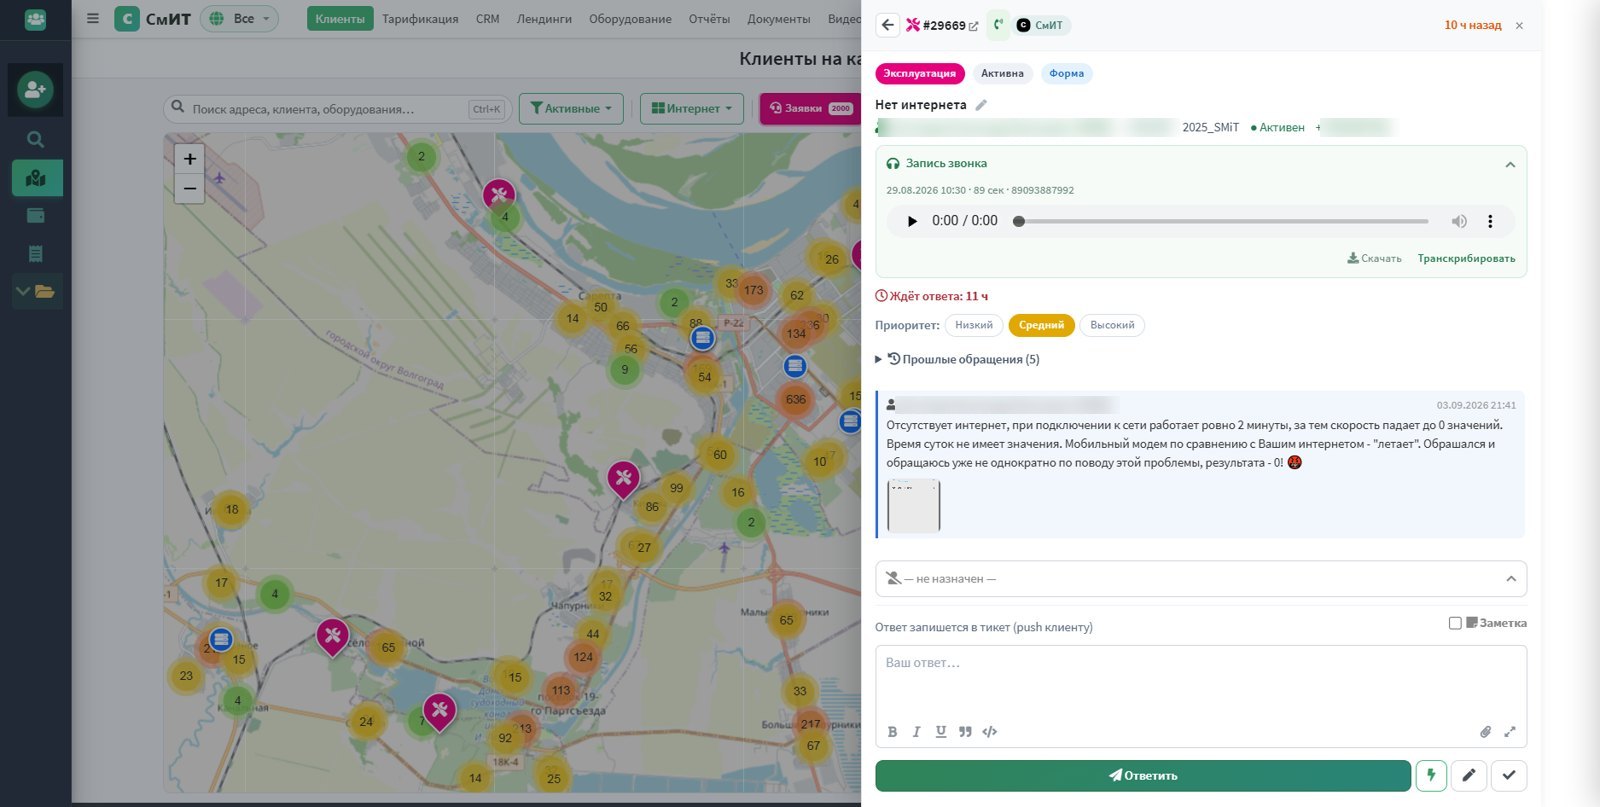Open the Оборудование menu tab
This screenshot has width=1600, height=807.
tap(630, 19)
